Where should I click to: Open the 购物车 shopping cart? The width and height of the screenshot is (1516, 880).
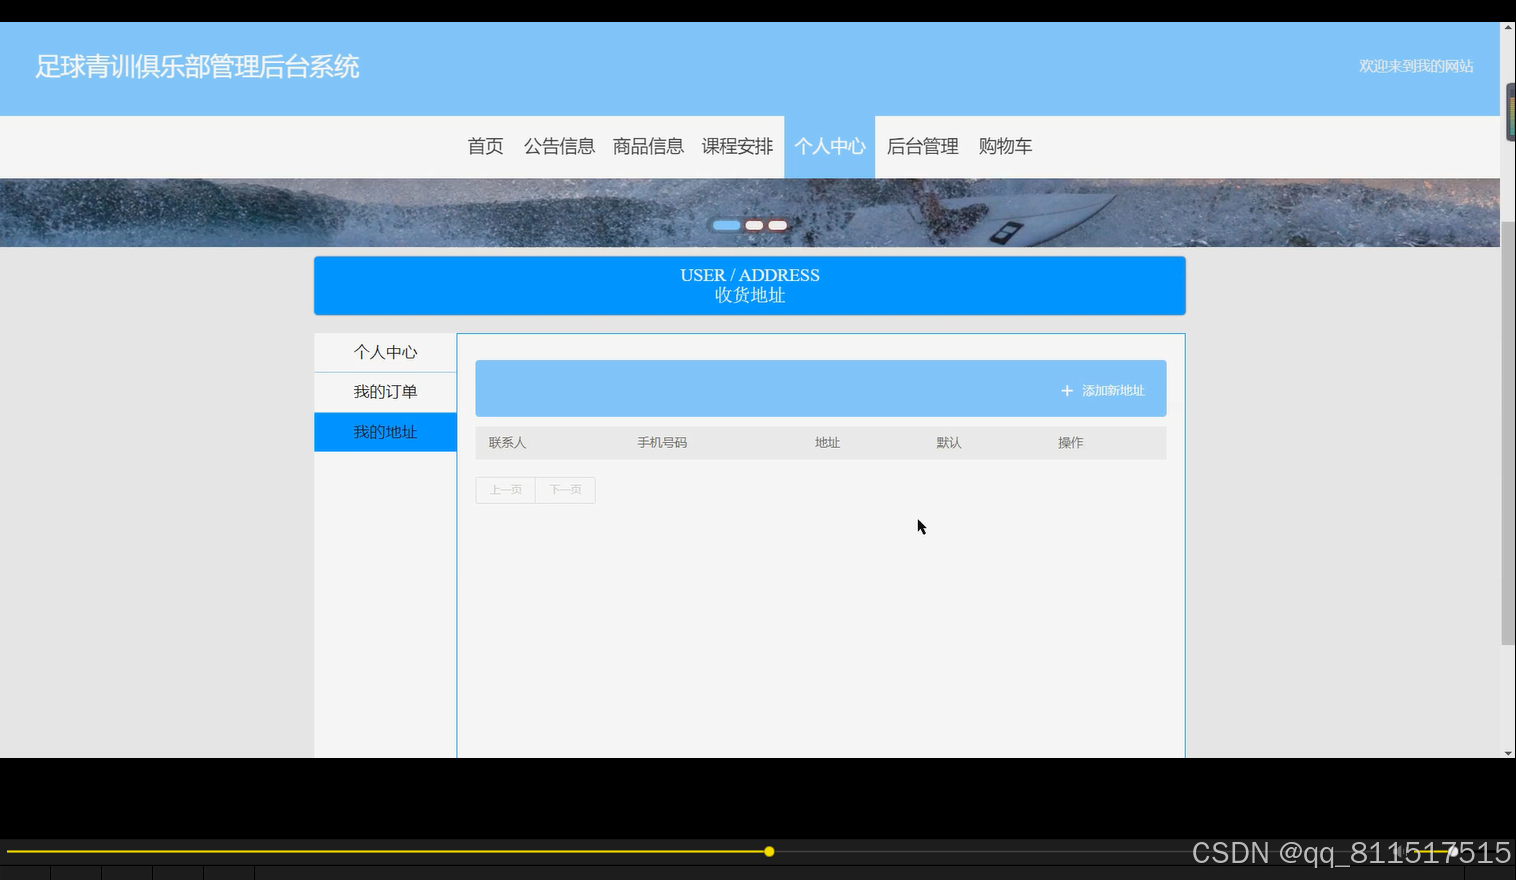click(x=1005, y=146)
